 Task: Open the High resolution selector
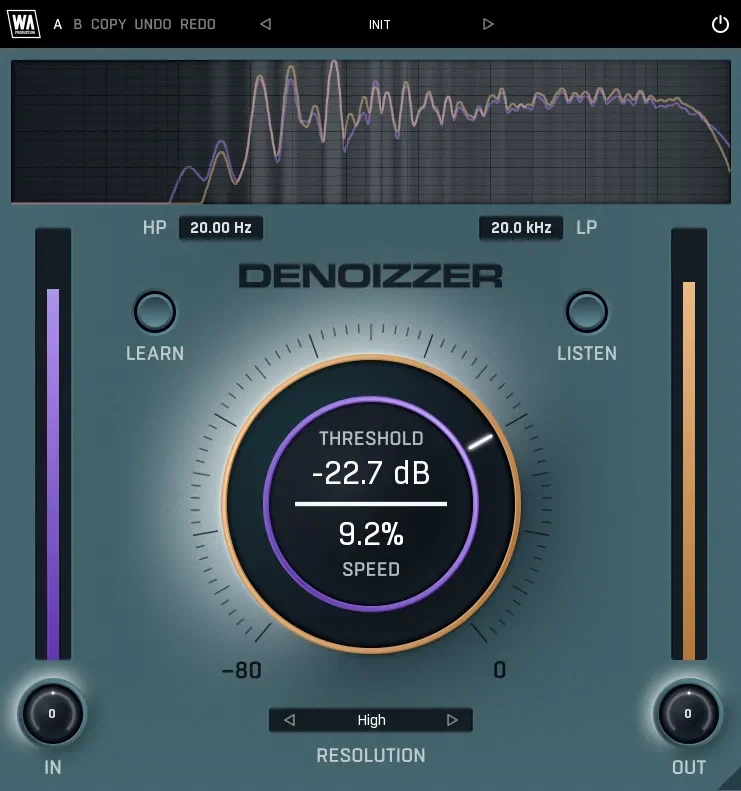(371, 720)
